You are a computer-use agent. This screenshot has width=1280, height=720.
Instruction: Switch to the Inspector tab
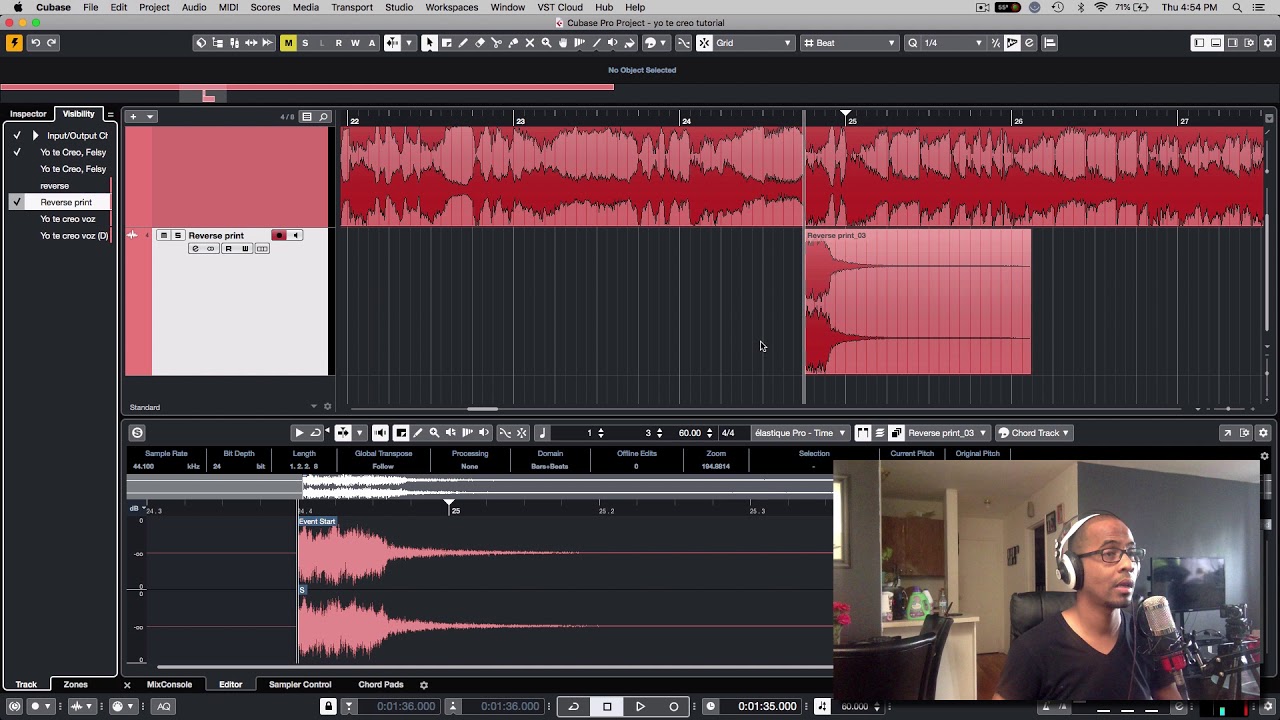[x=28, y=114]
